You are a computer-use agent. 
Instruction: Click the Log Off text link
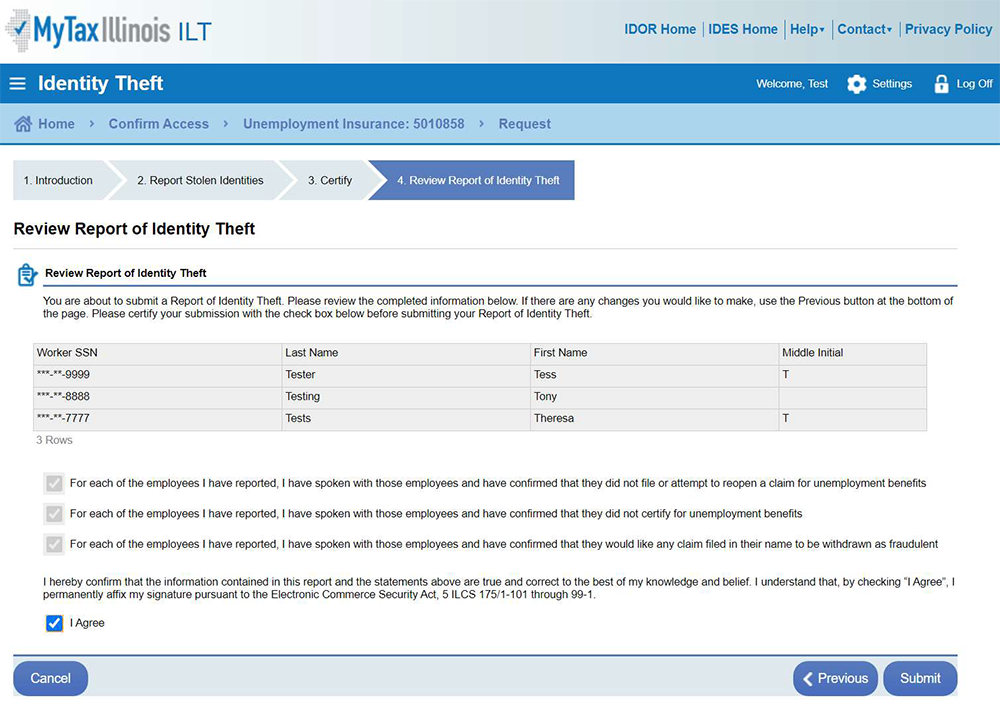click(974, 84)
